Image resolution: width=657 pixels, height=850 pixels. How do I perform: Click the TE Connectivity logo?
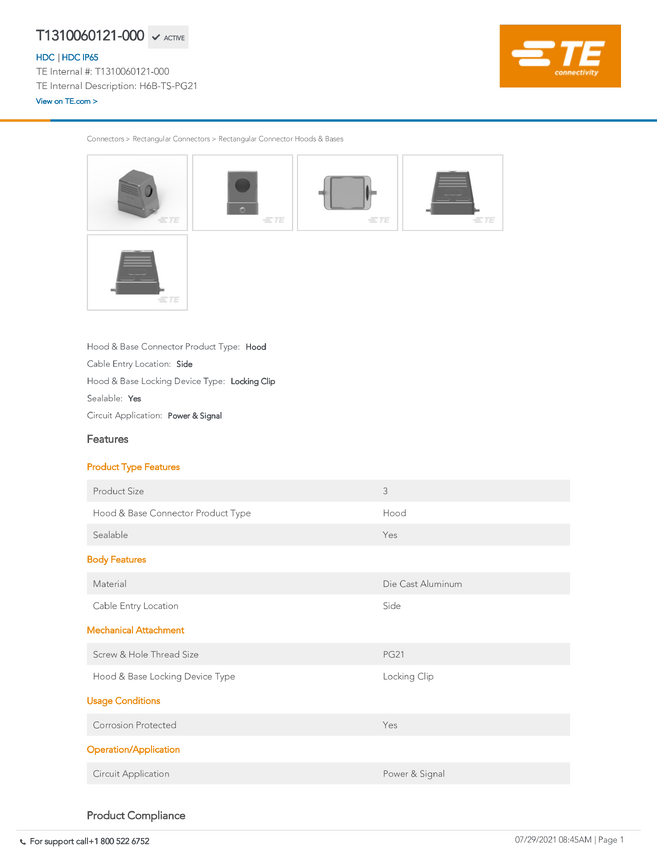[x=560, y=56]
